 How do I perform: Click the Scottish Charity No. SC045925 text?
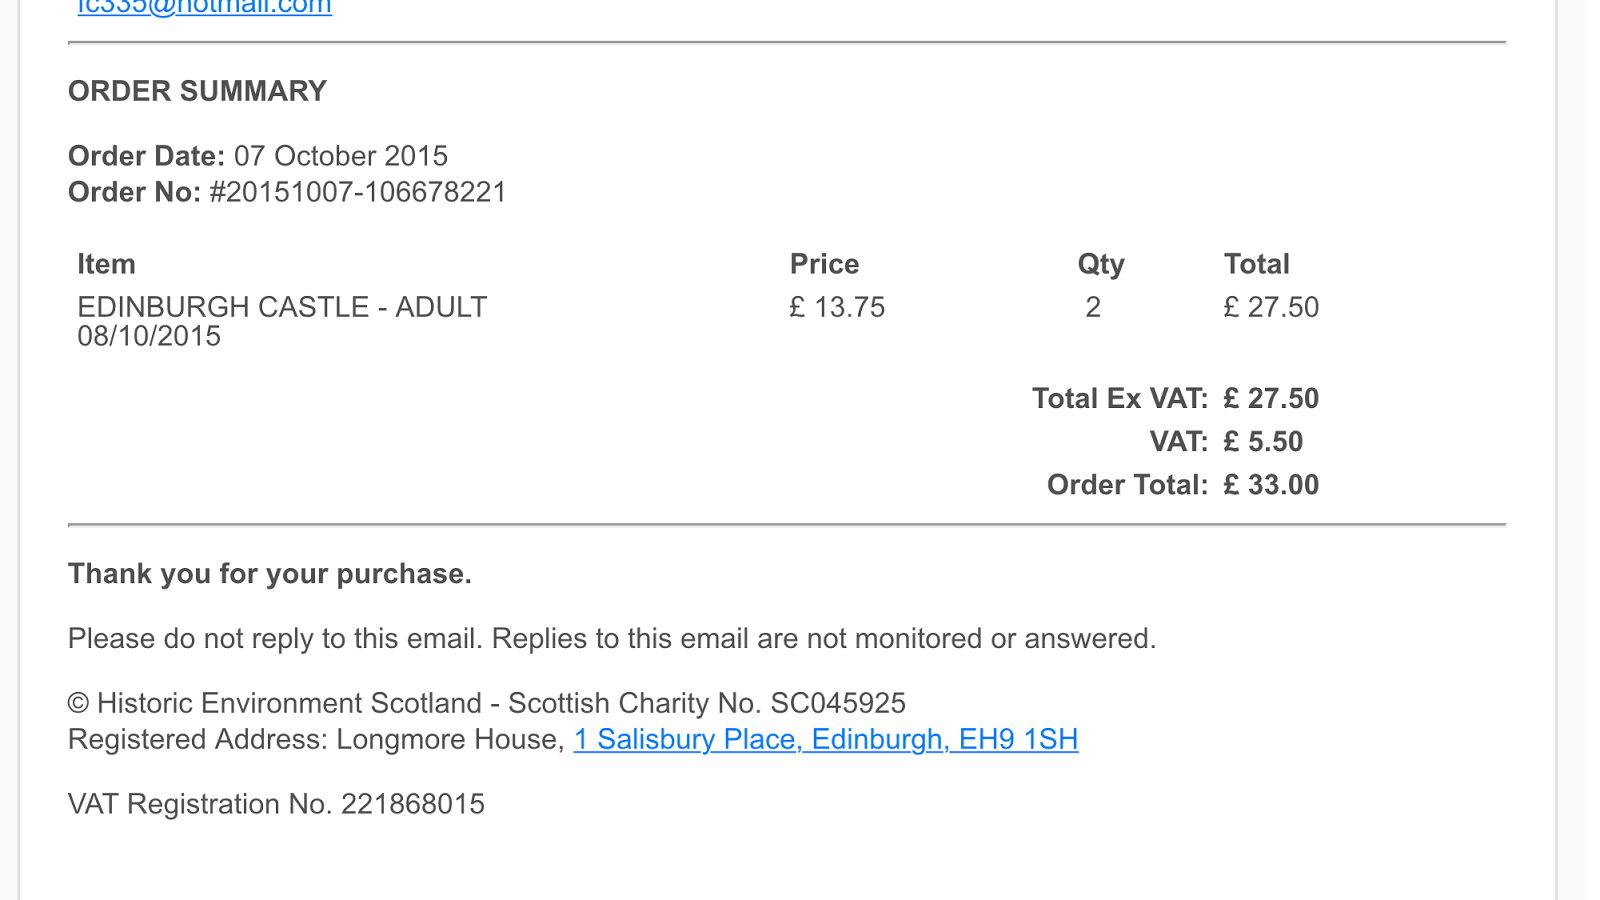[x=706, y=703]
